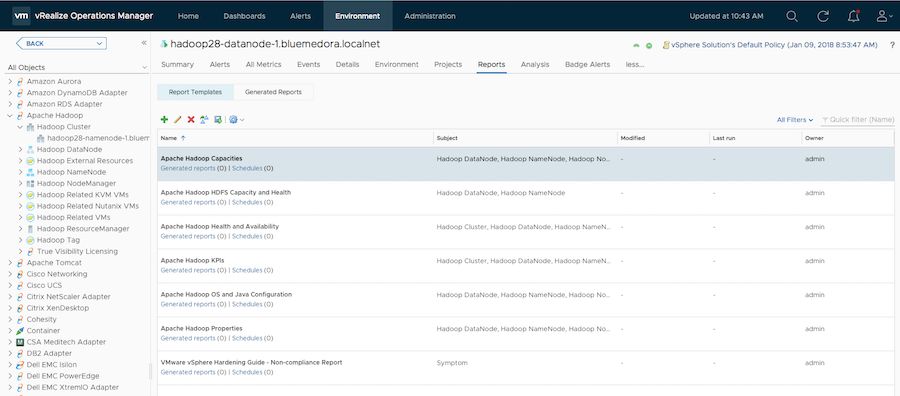900x396 pixels.
Task: Add a new report template
Action: click(164, 119)
